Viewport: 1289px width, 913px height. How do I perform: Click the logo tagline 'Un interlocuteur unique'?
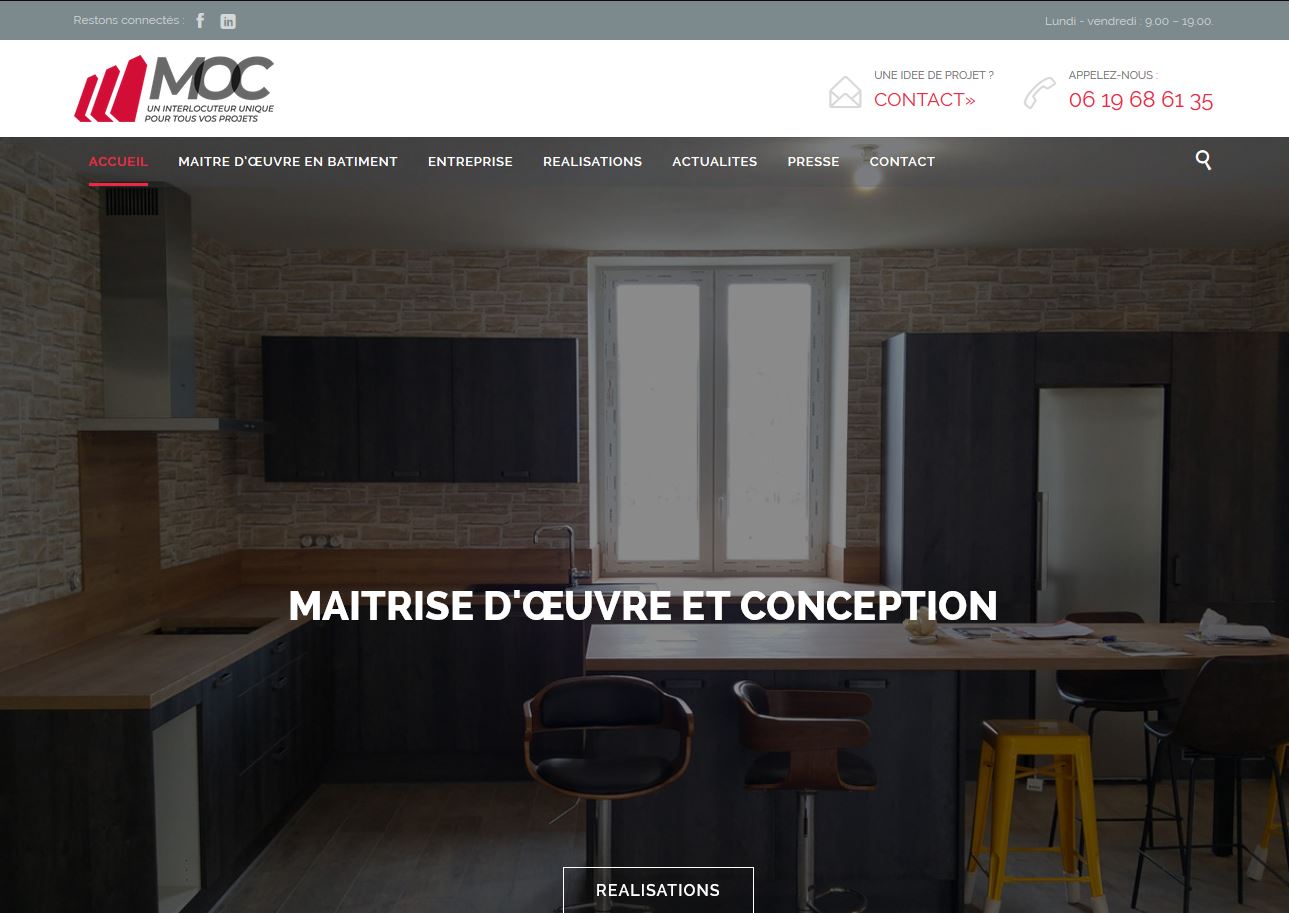click(210, 108)
